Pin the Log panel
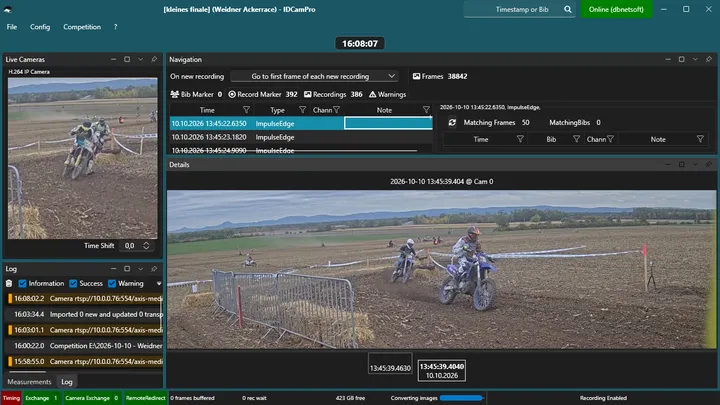The width and height of the screenshot is (720, 405). click(x=154, y=269)
